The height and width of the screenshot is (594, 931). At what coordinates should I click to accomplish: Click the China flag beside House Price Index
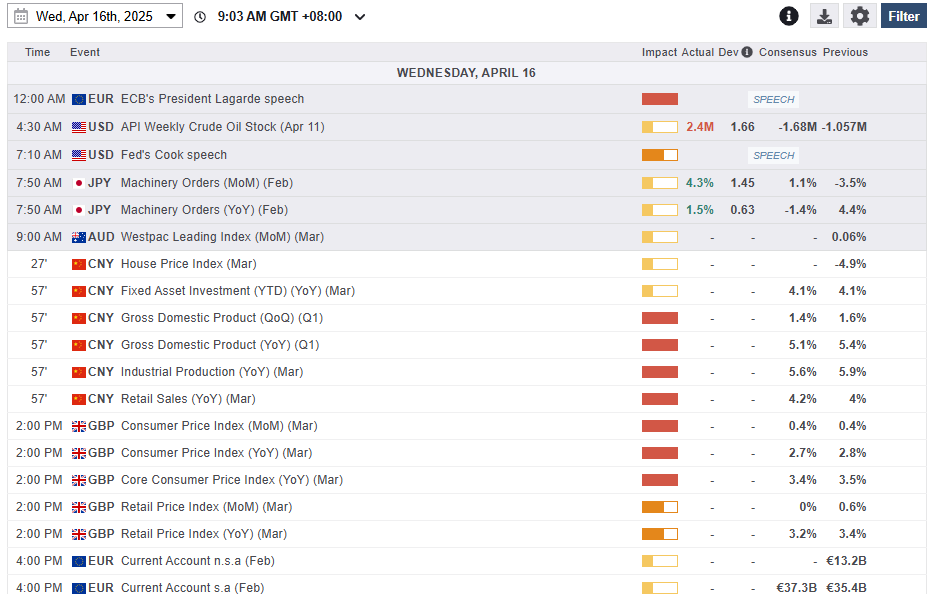pyautogui.click(x=79, y=264)
